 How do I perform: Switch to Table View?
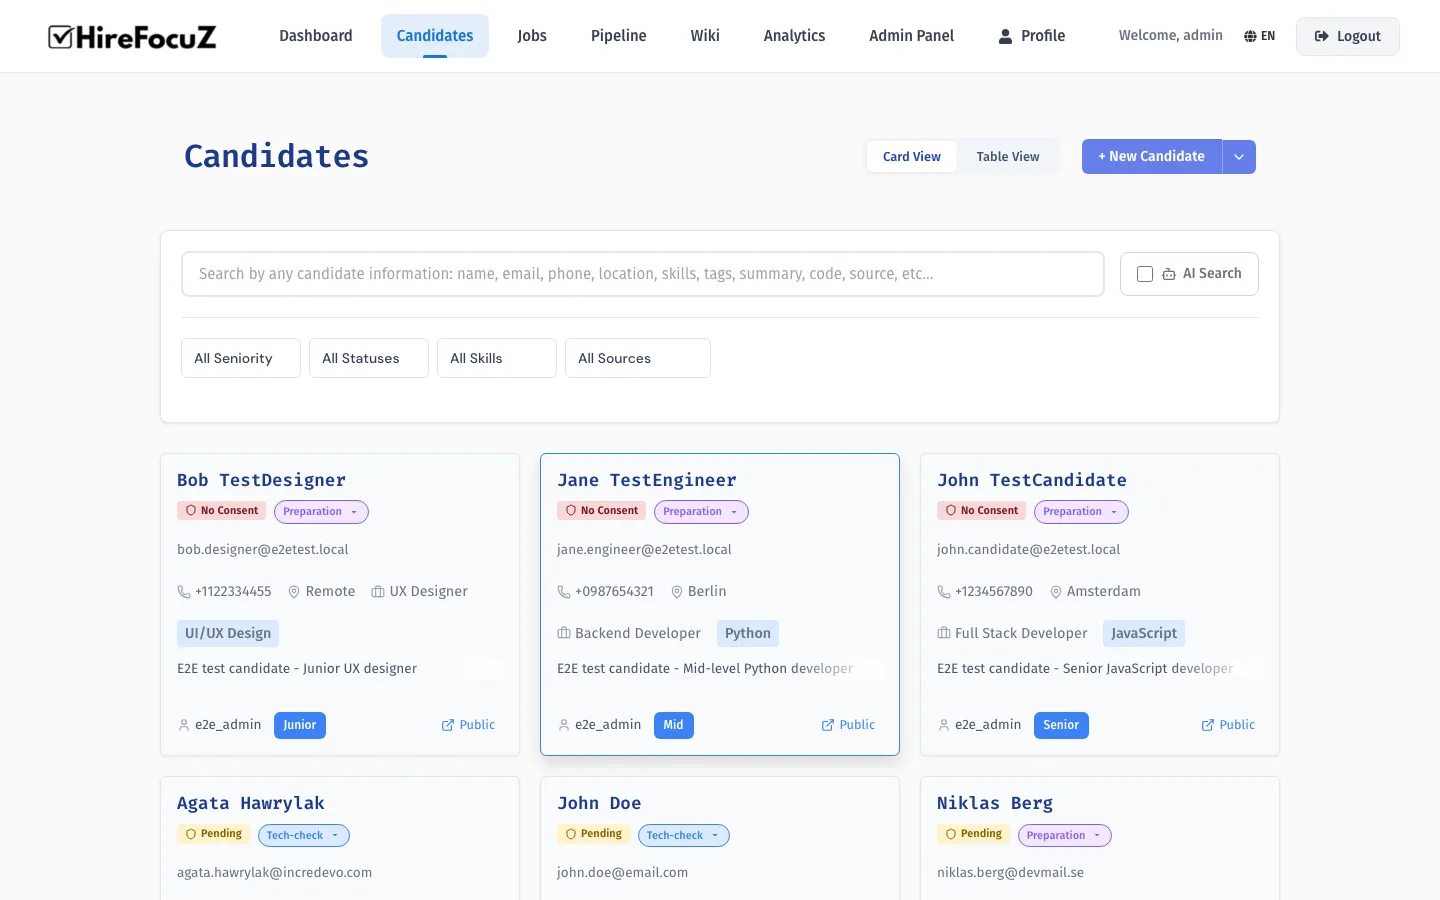pyautogui.click(x=1007, y=156)
